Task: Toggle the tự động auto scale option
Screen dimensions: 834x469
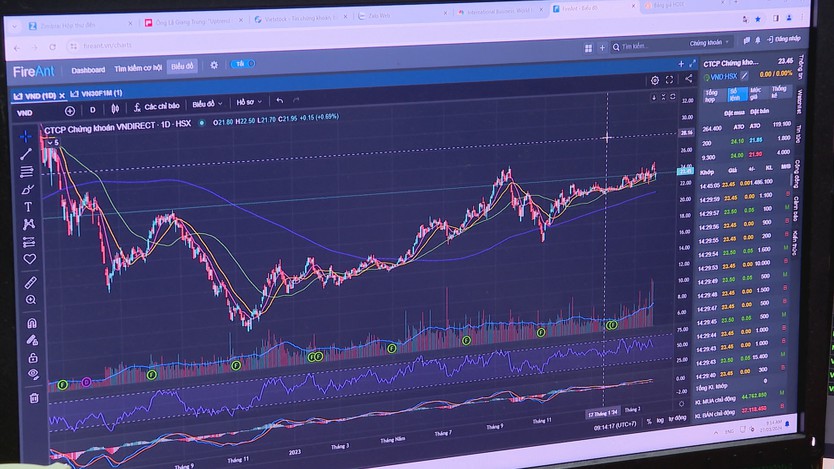Action: [677, 418]
